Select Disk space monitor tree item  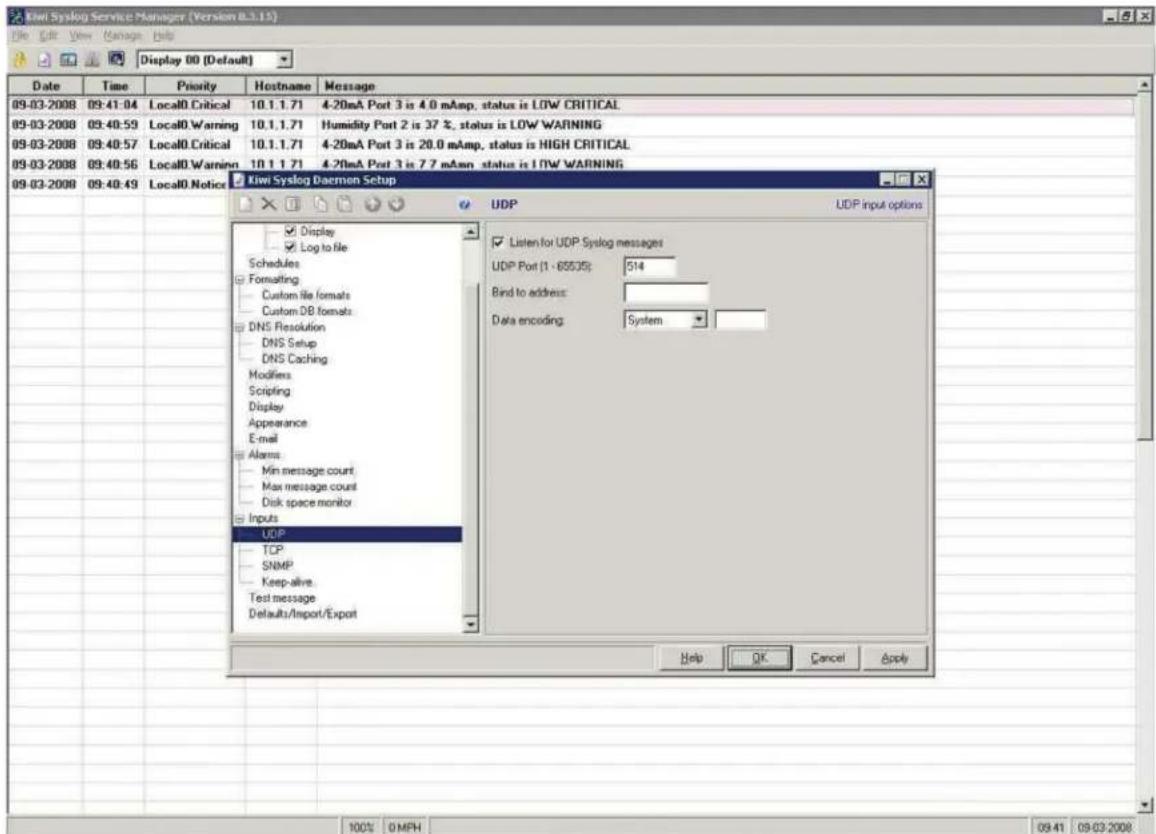pos(307,502)
